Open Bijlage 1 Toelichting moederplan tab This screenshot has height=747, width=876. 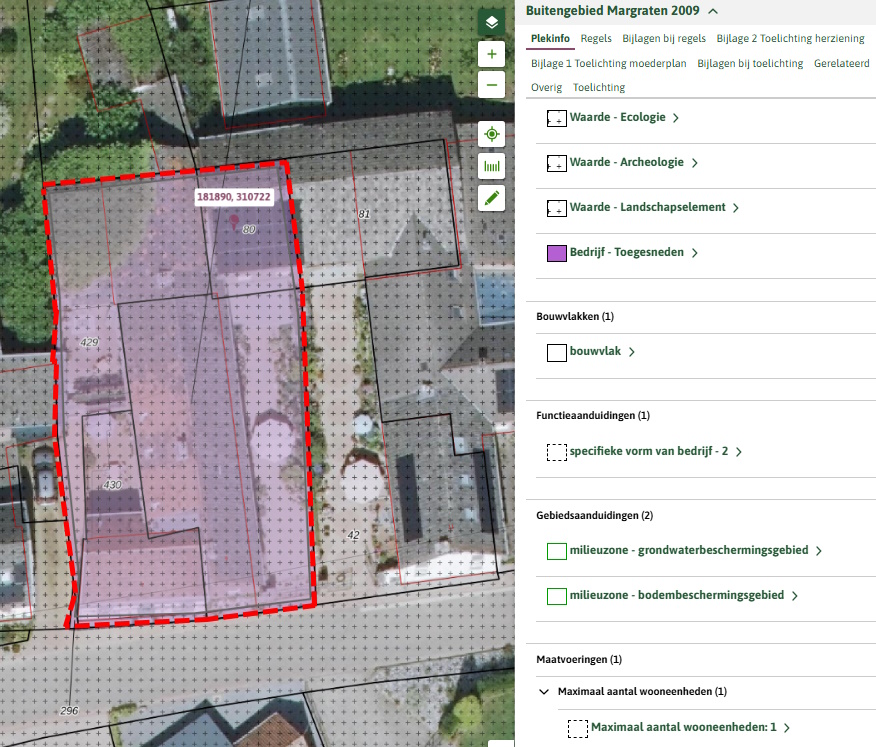click(609, 63)
